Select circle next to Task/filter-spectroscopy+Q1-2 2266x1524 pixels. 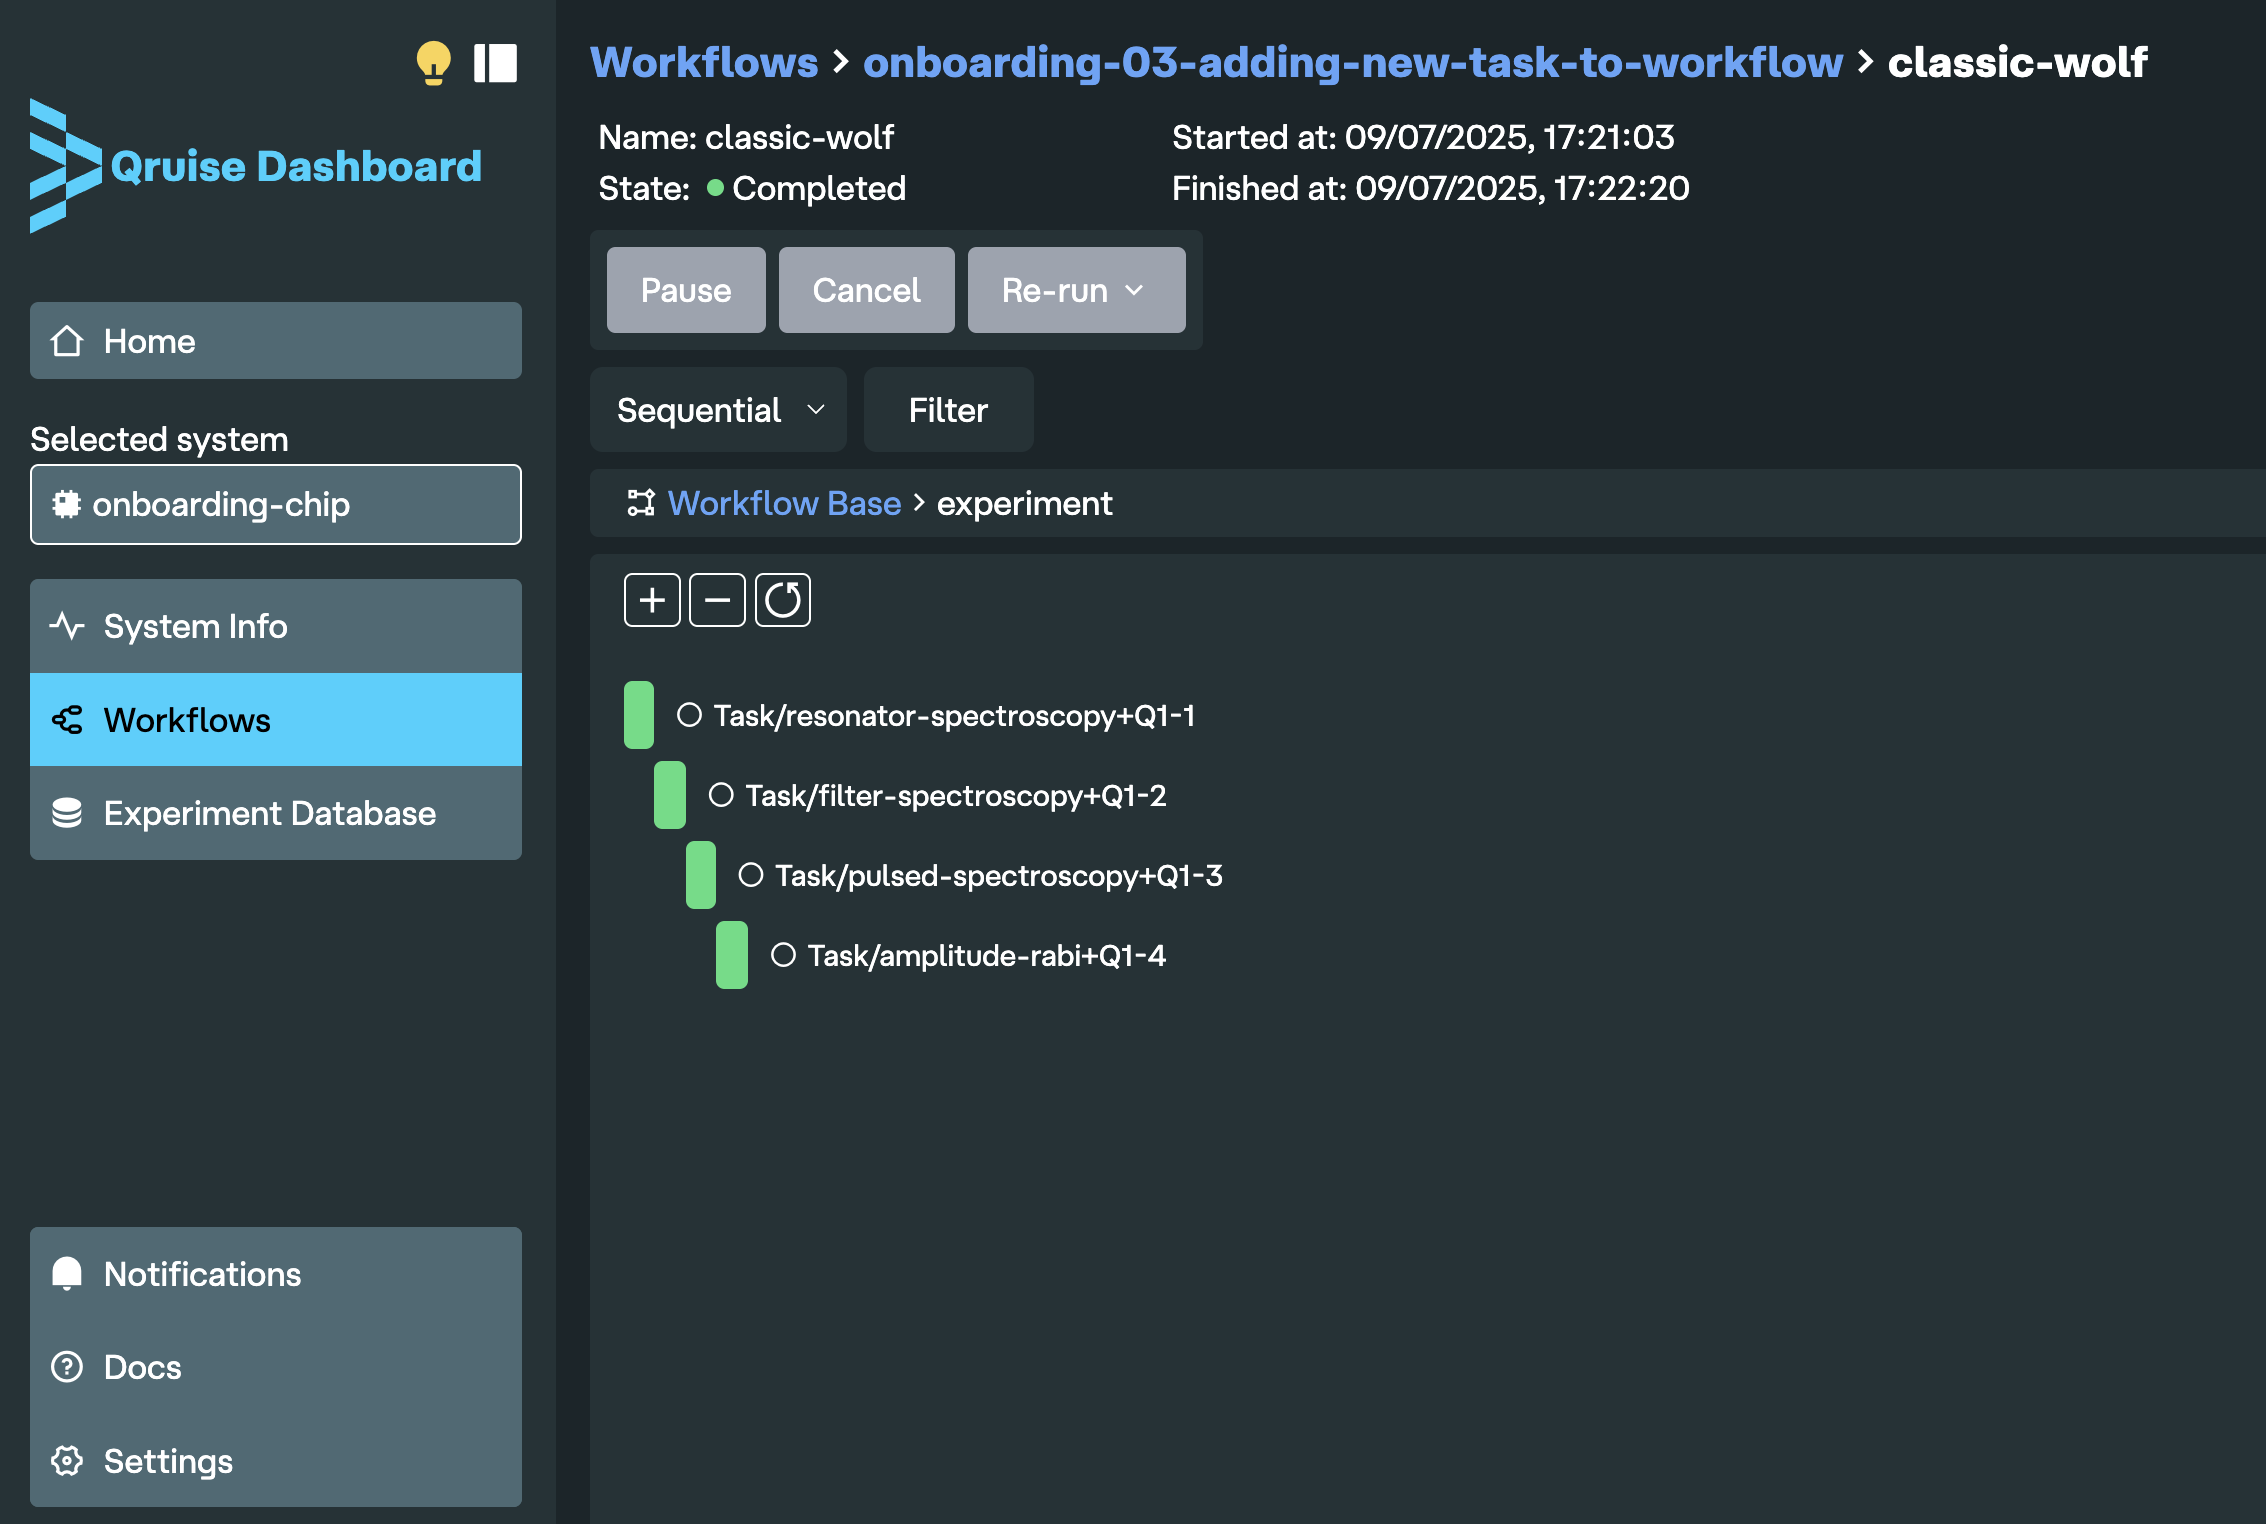(721, 795)
